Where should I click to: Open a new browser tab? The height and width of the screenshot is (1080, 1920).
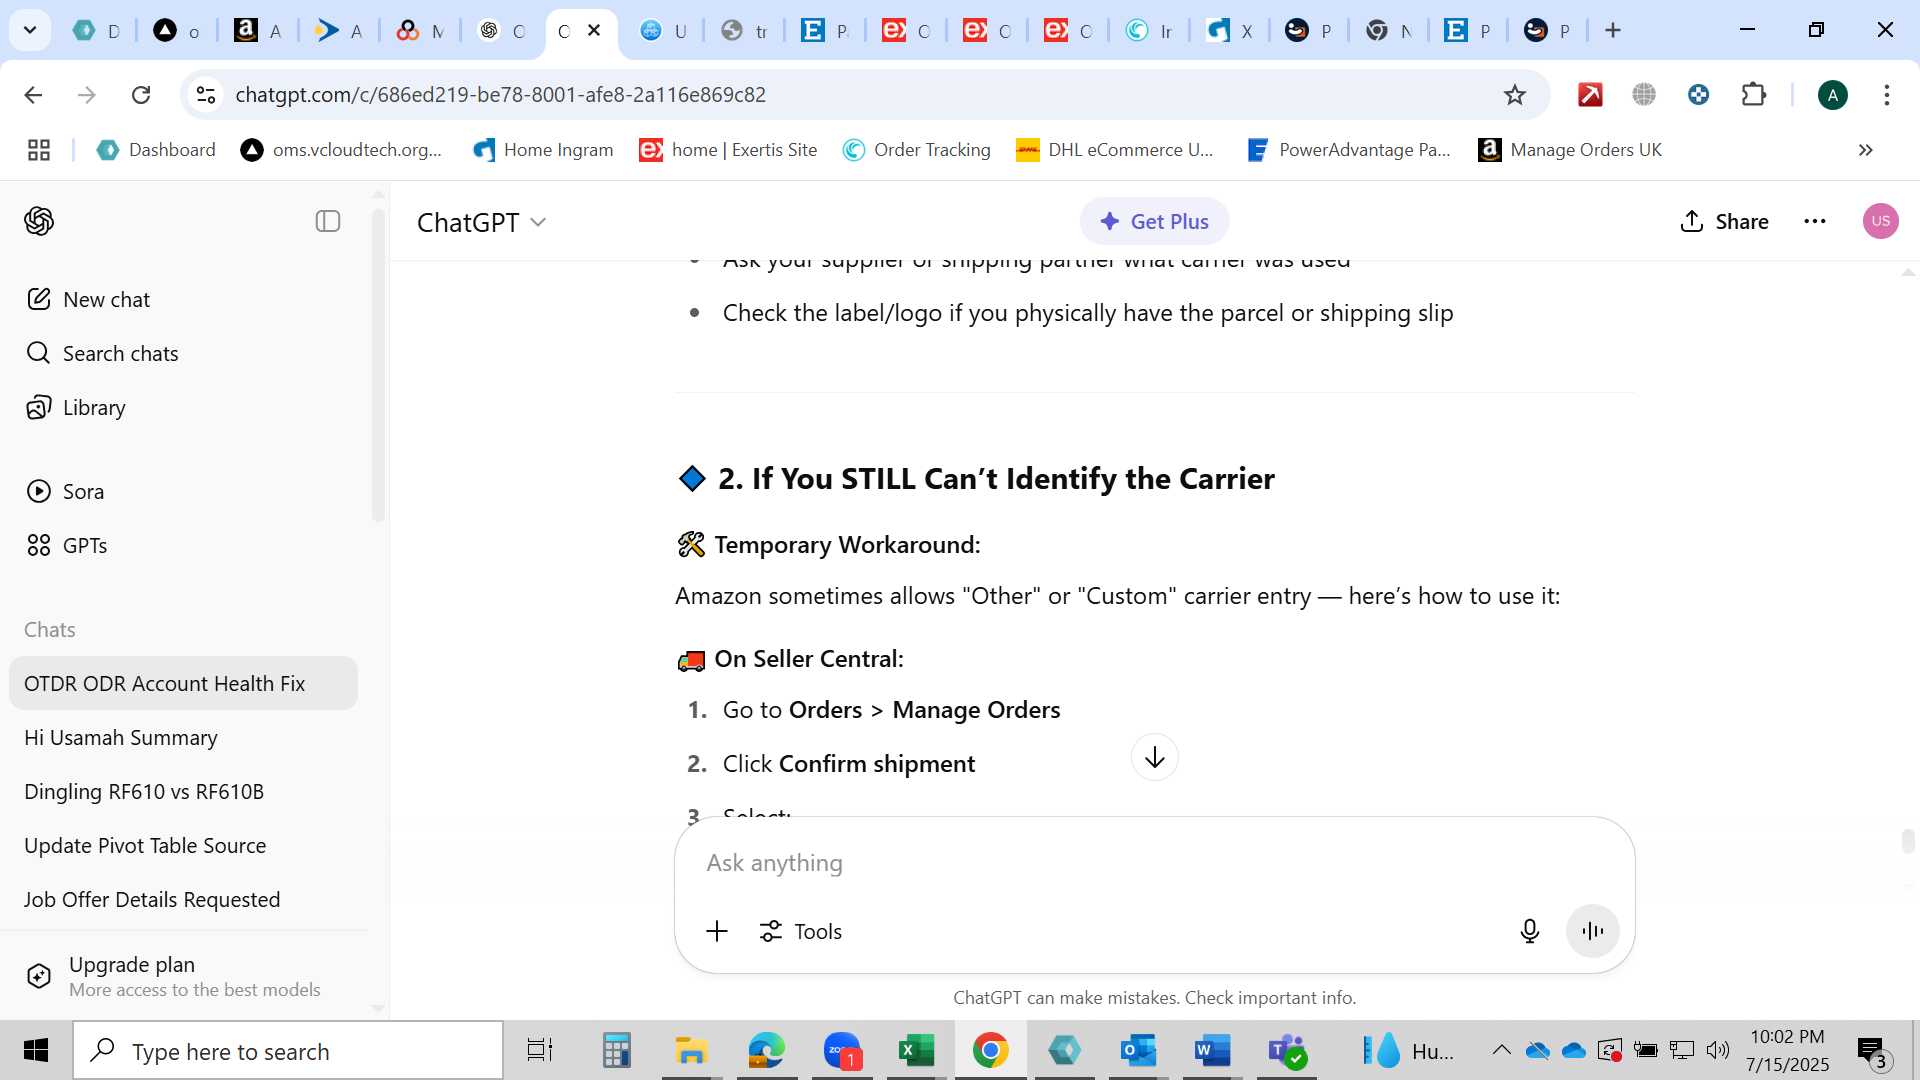[1612, 30]
